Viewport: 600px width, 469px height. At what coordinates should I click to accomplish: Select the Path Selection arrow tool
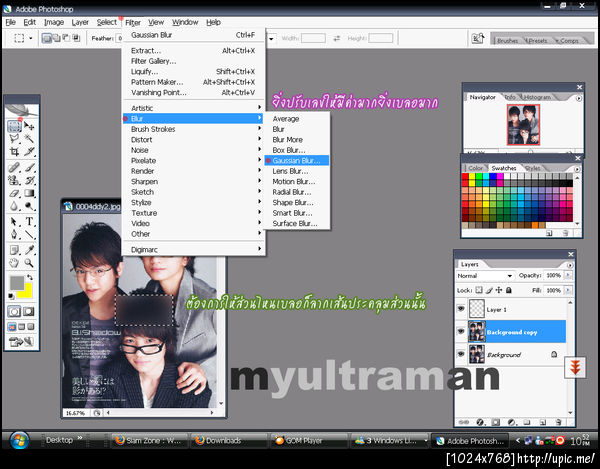[15, 221]
